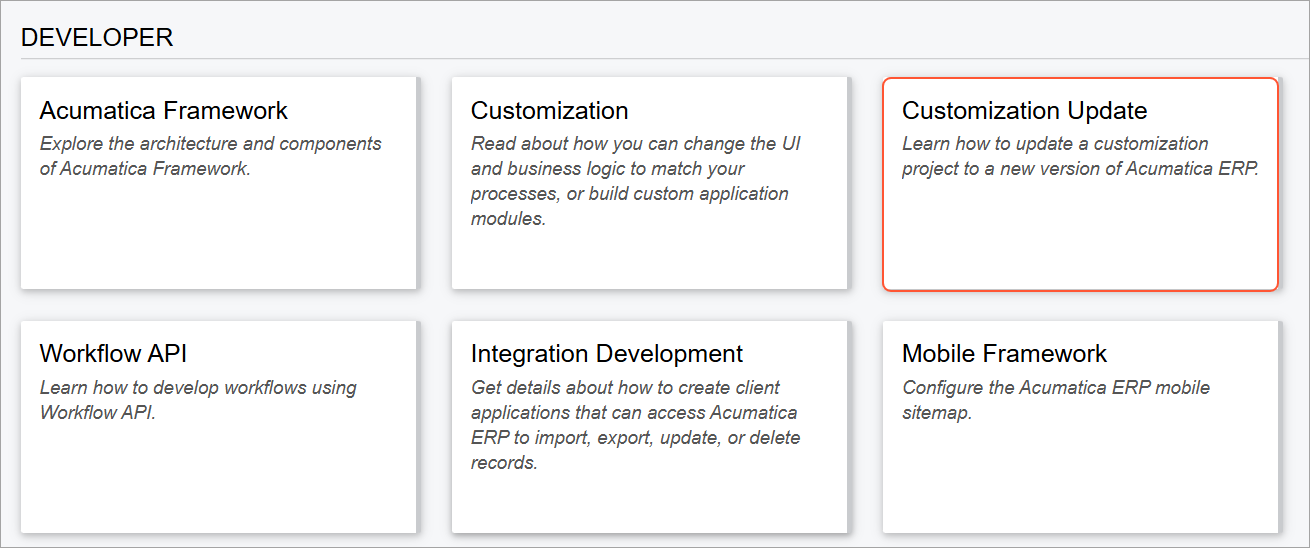
Task: Click blank area inside highlighted Customization Update card
Action: coord(1080,240)
